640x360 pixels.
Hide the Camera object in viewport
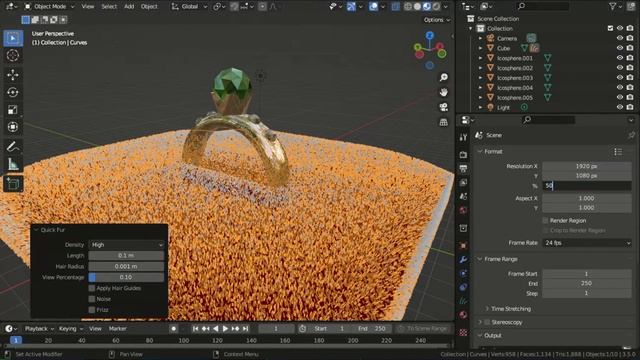pyautogui.click(x=620, y=38)
